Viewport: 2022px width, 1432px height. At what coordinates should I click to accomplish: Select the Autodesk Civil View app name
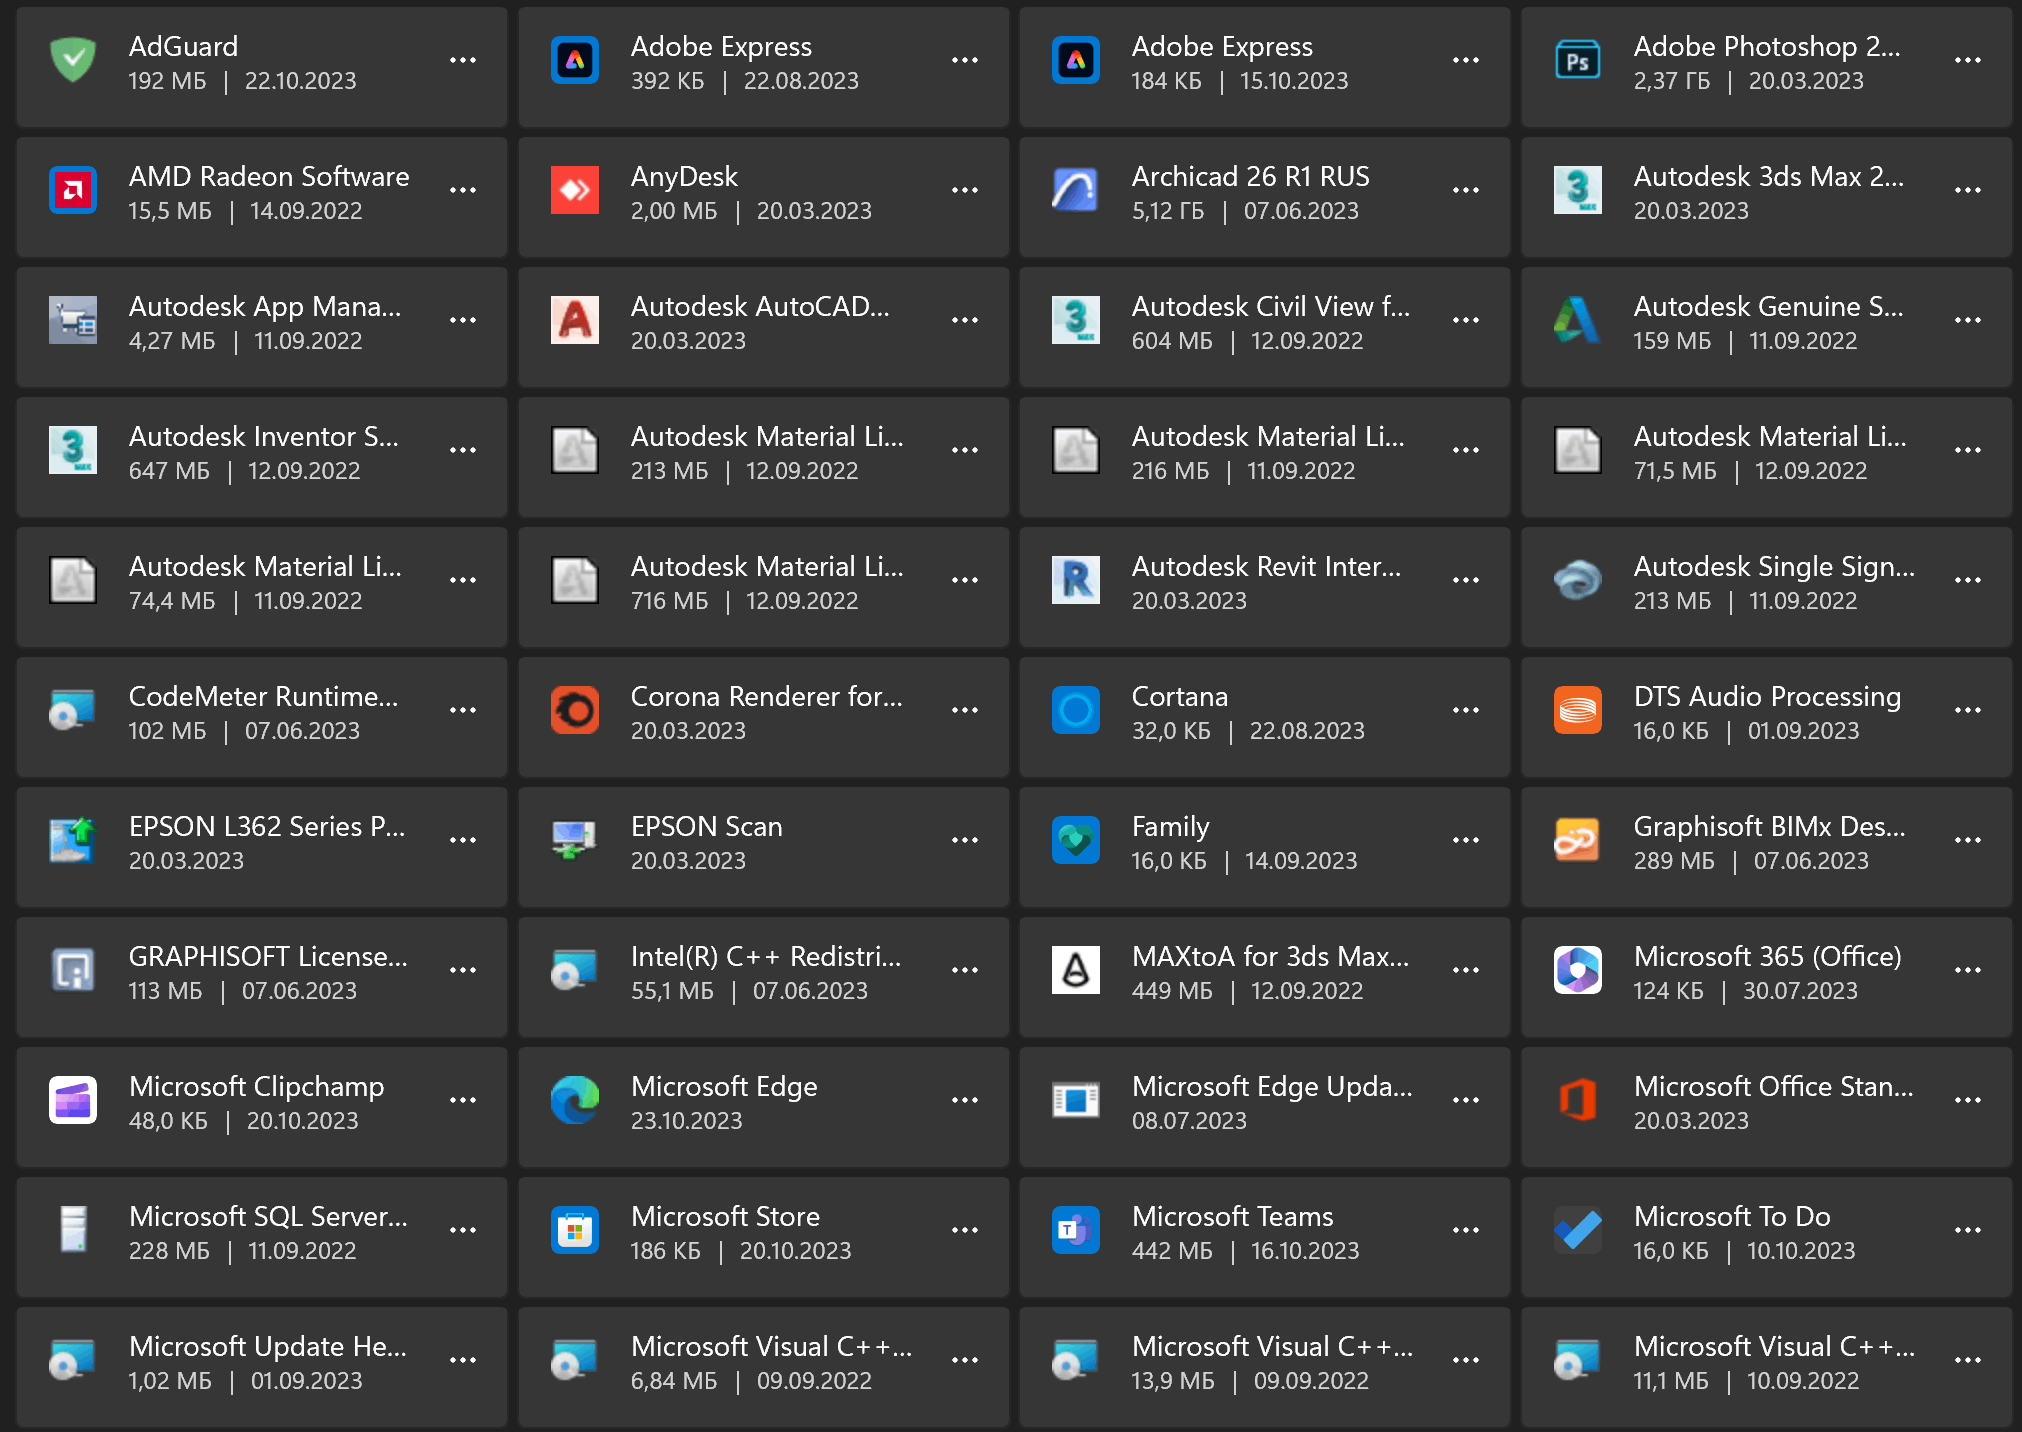pyautogui.click(x=1271, y=307)
